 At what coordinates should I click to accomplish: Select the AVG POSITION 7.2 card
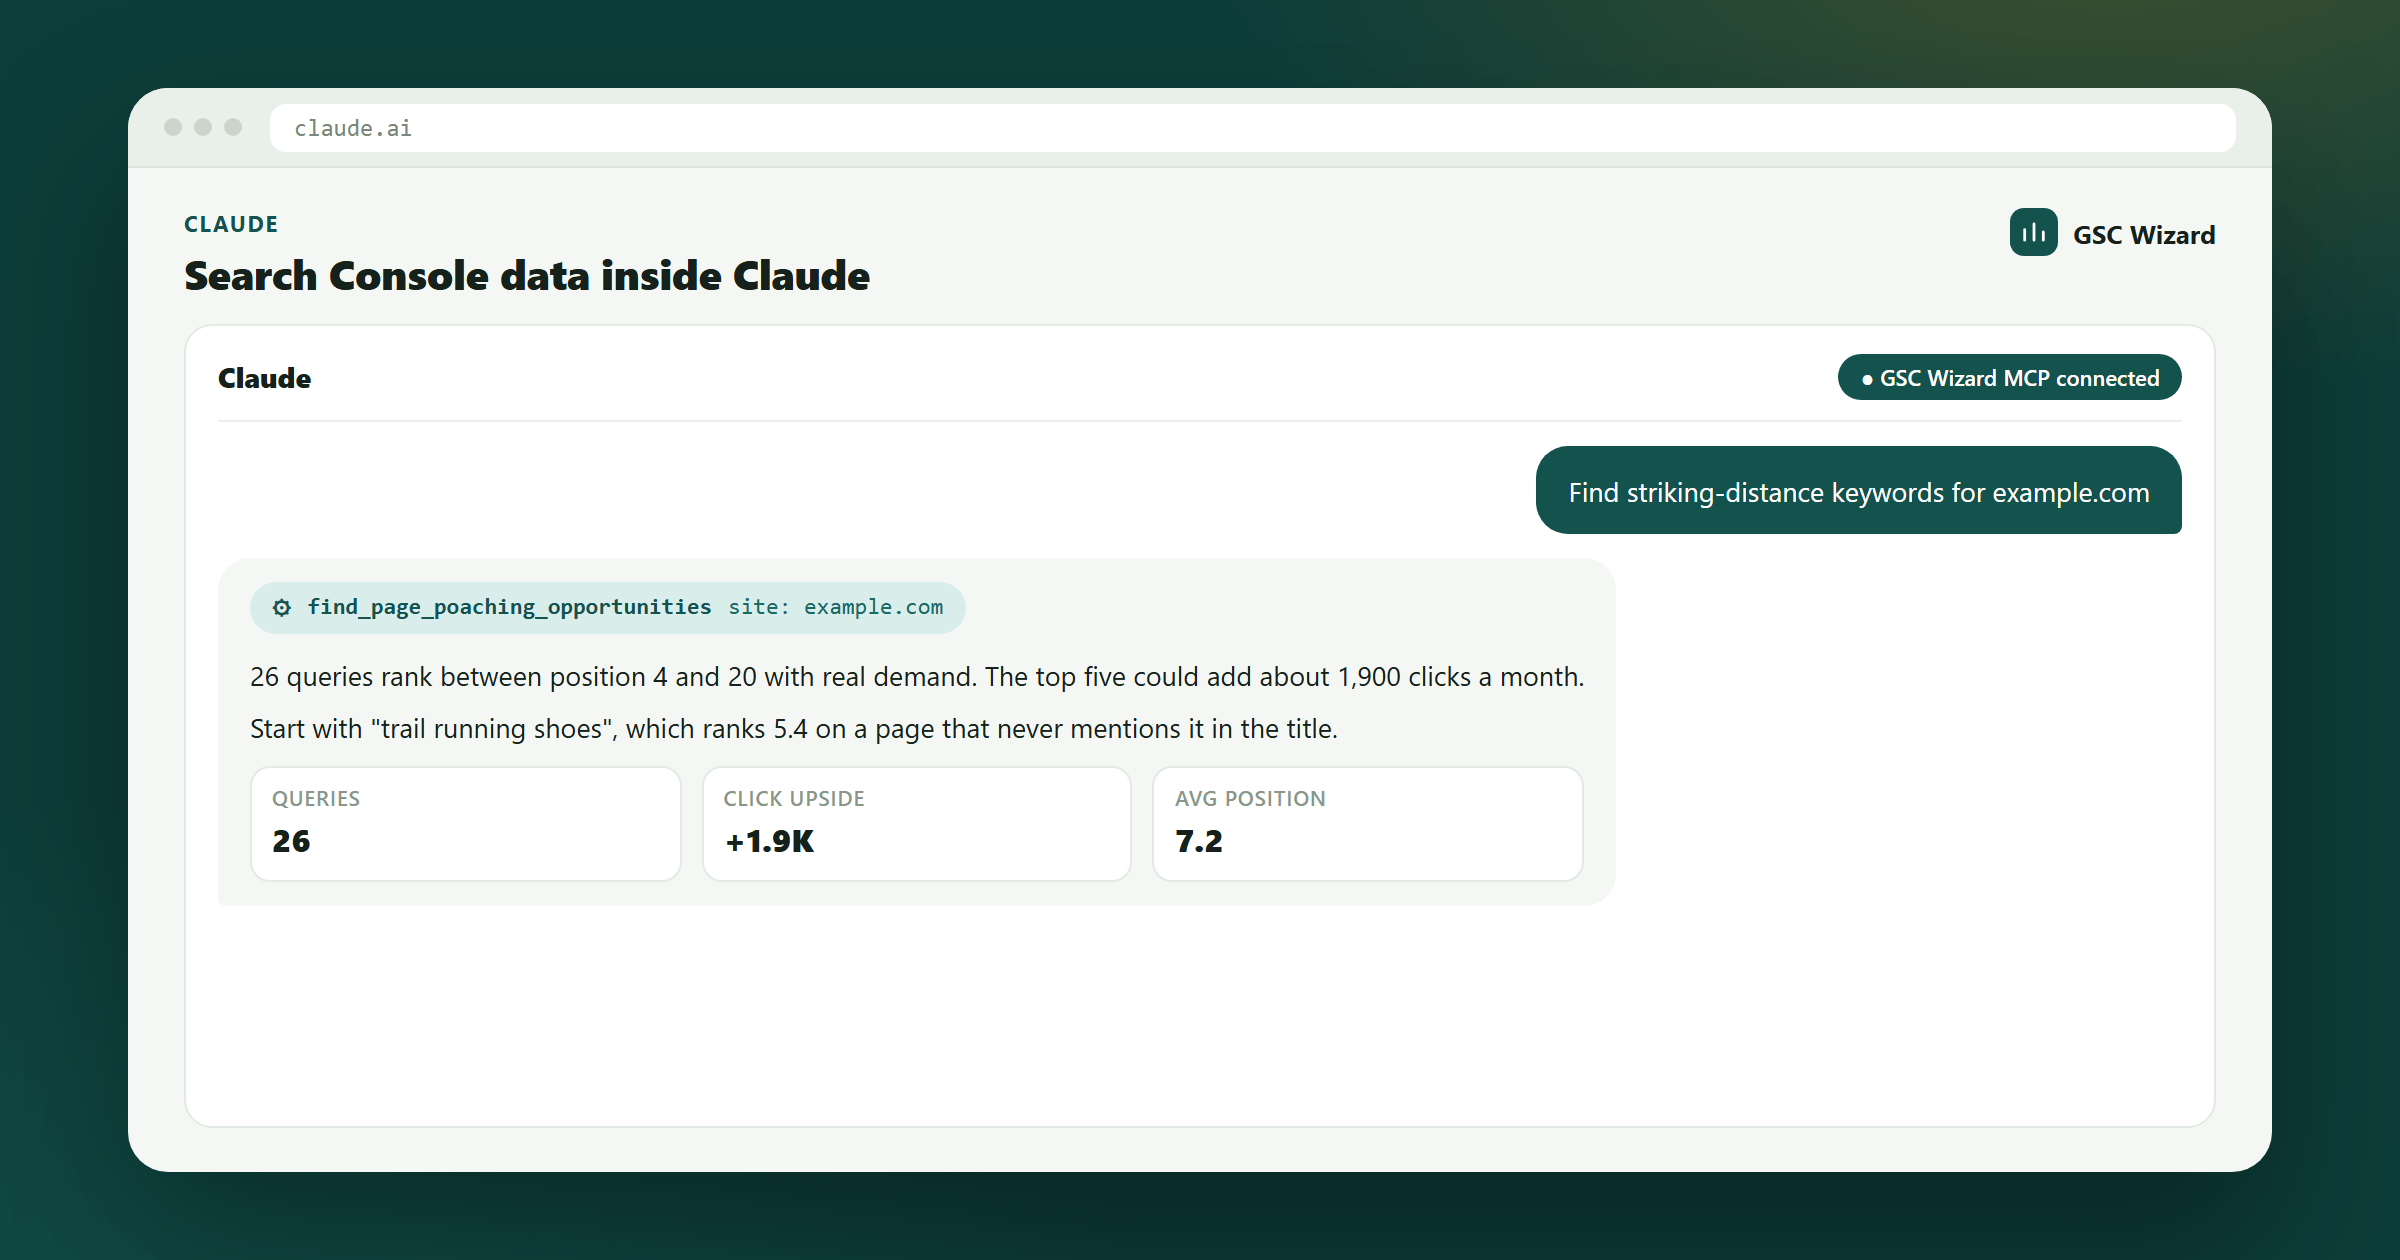[1367, 824]
